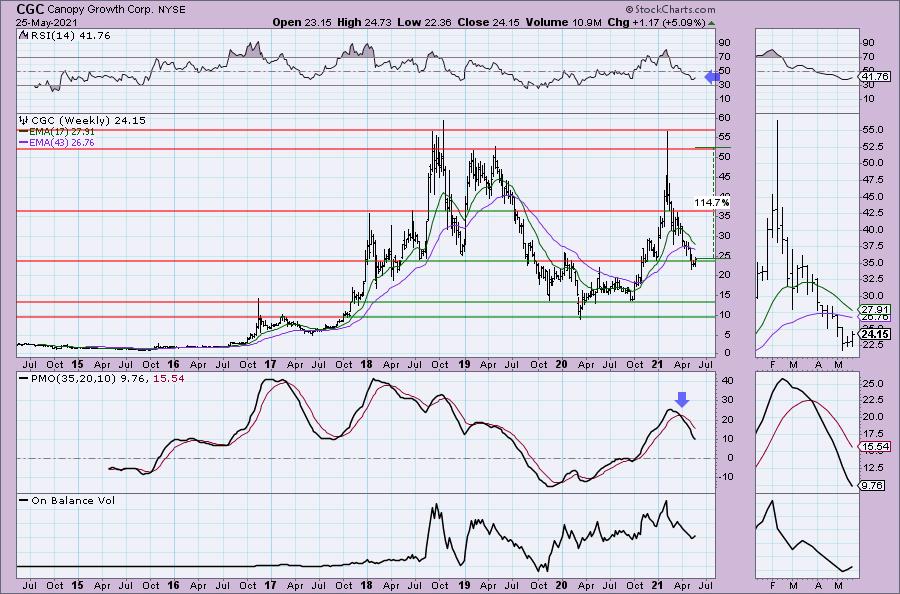Image resolution: width=900 pixels, height=594 pixels.
Task: Click the 37.5 level on the zoom price axis
Action: [871, 246]
